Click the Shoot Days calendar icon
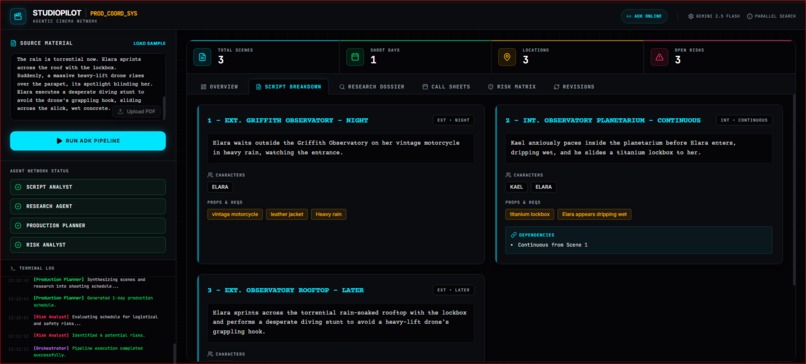 tap(355, 57)
